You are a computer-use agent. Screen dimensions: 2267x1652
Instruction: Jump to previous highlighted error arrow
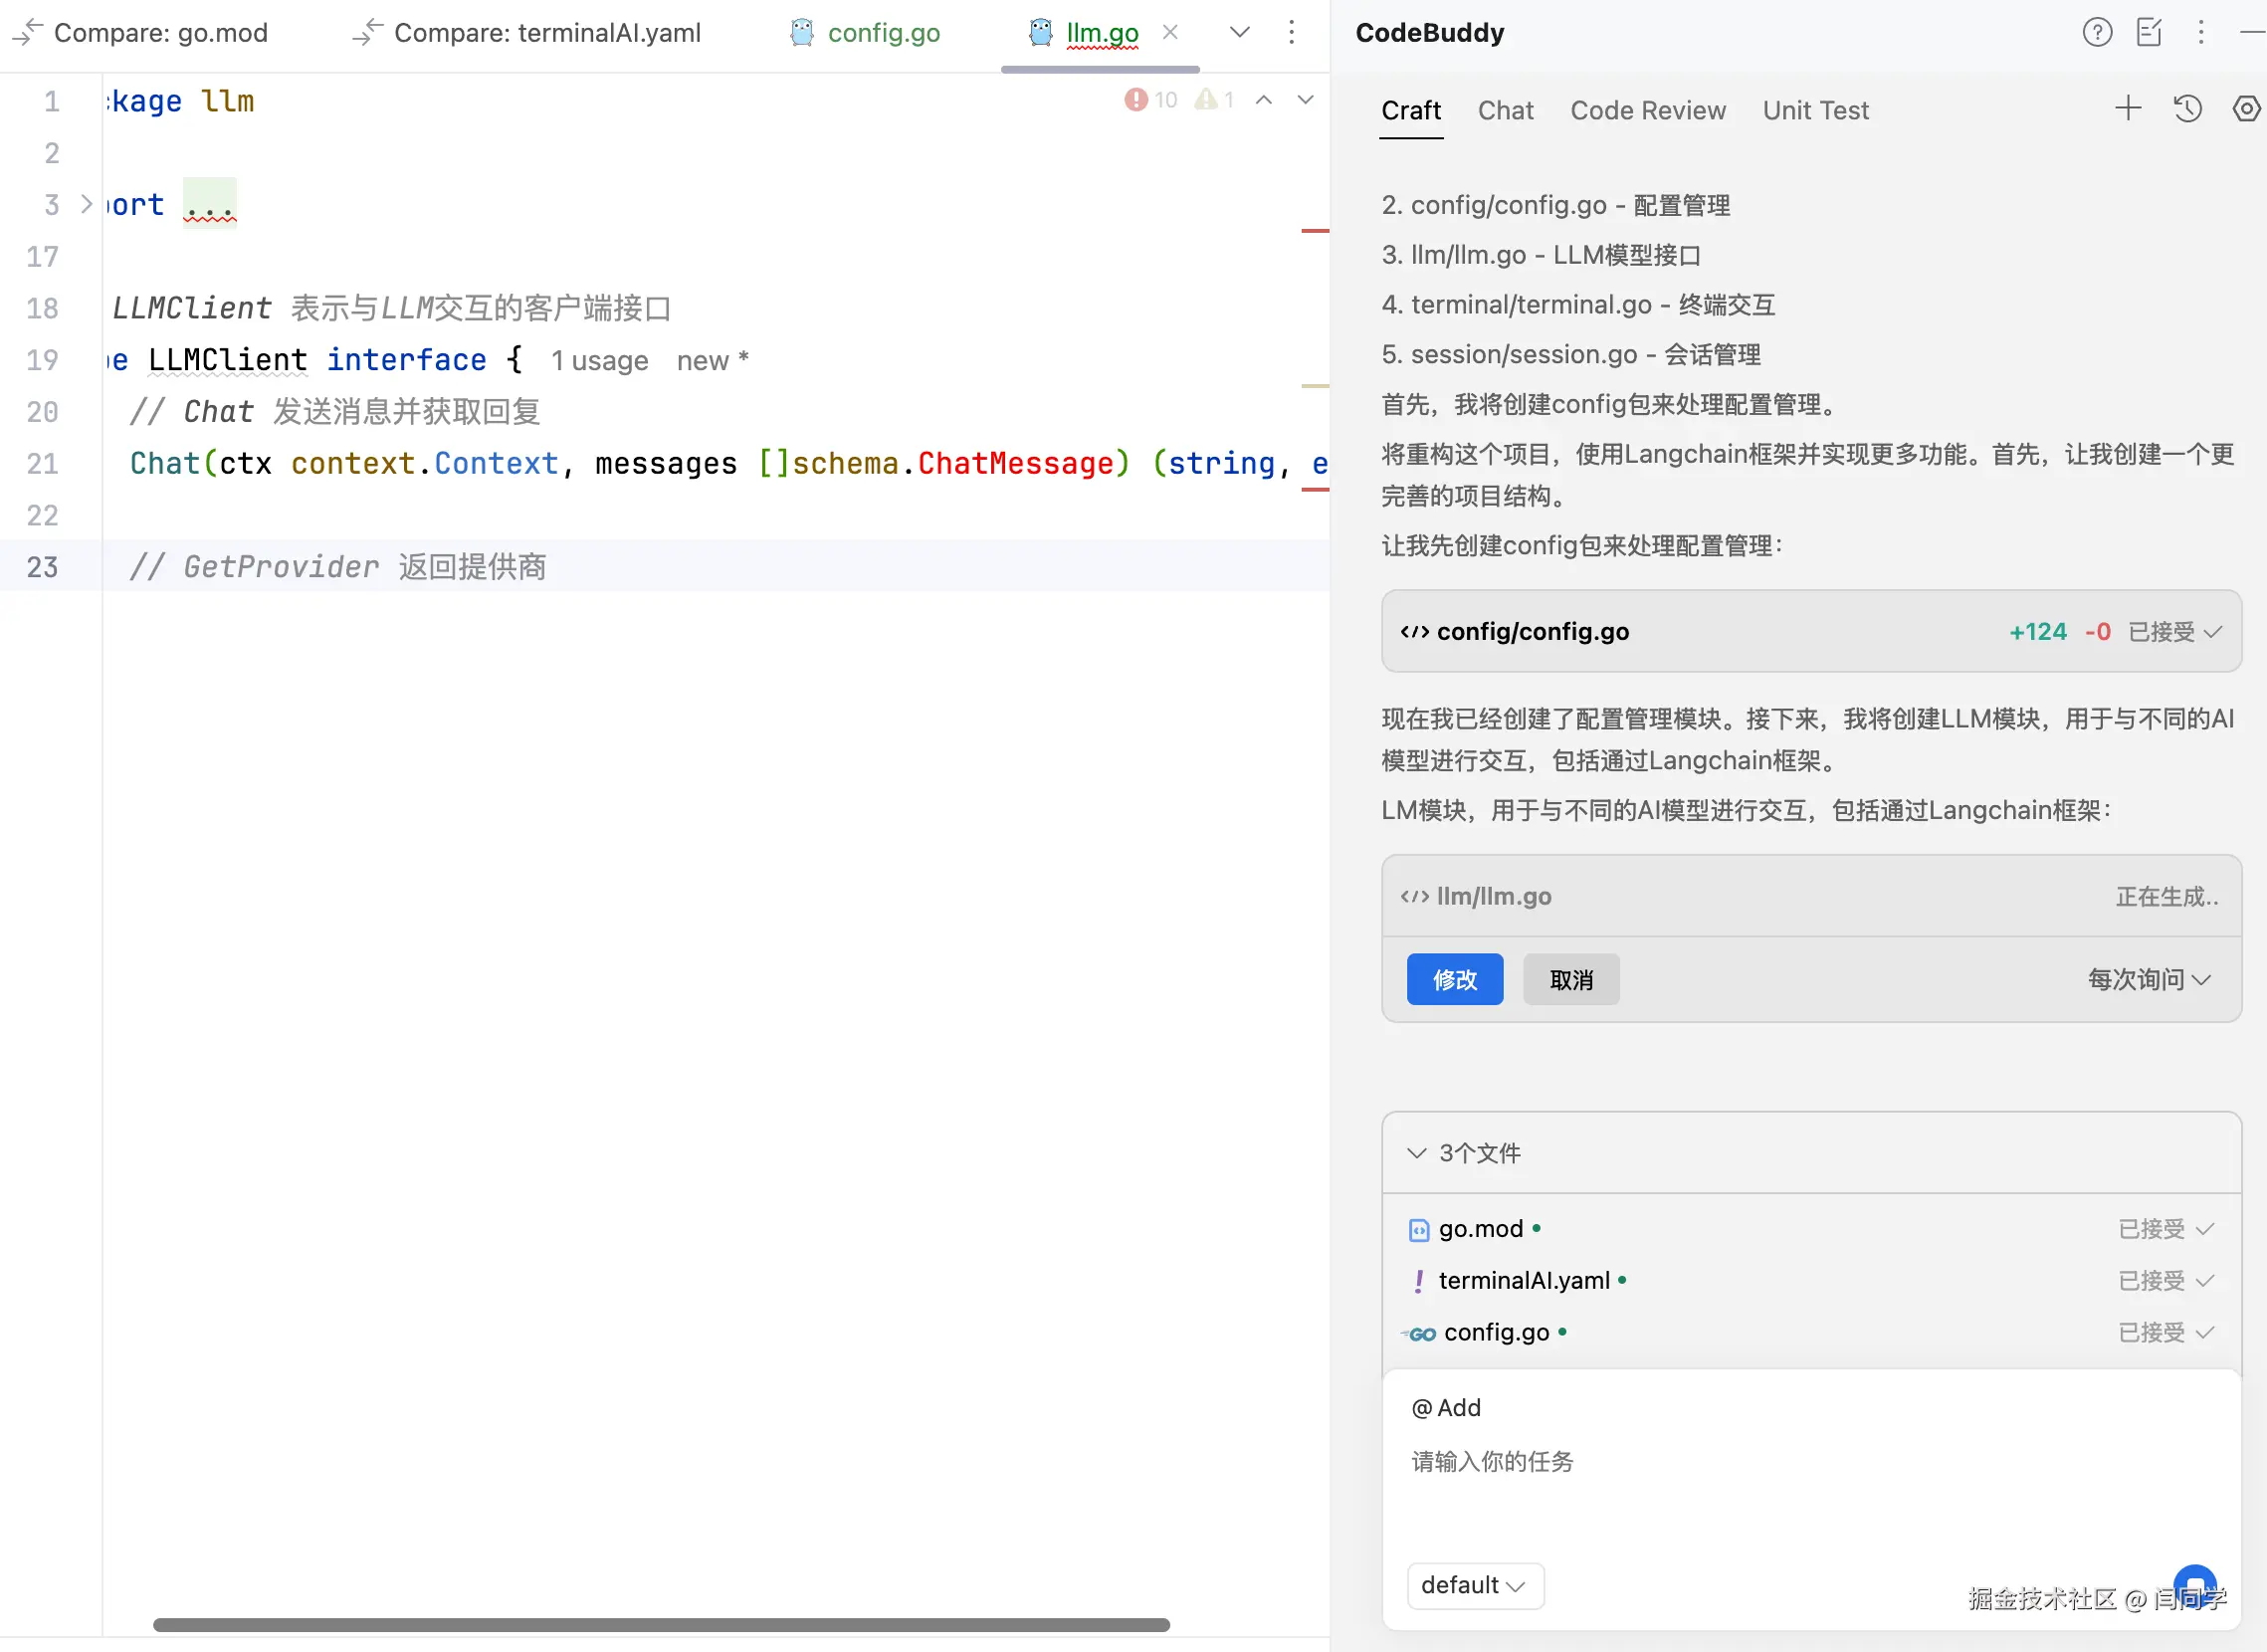coord(1264,100)
